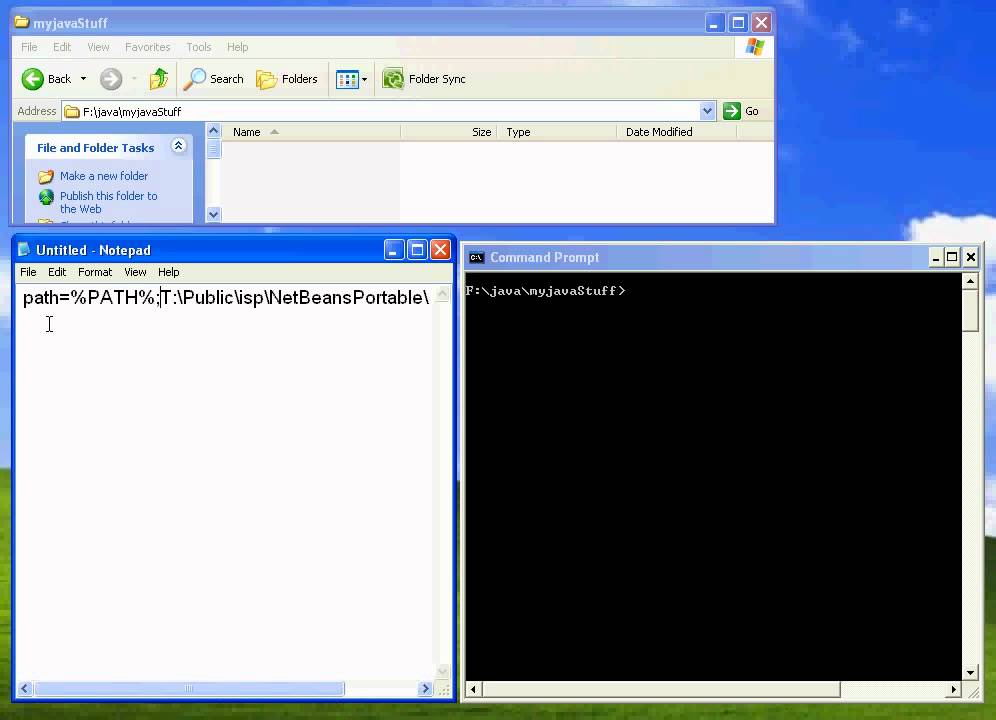996x720 pixels.
Task: Sort by Date Modified column header
Action: point(676,132)
